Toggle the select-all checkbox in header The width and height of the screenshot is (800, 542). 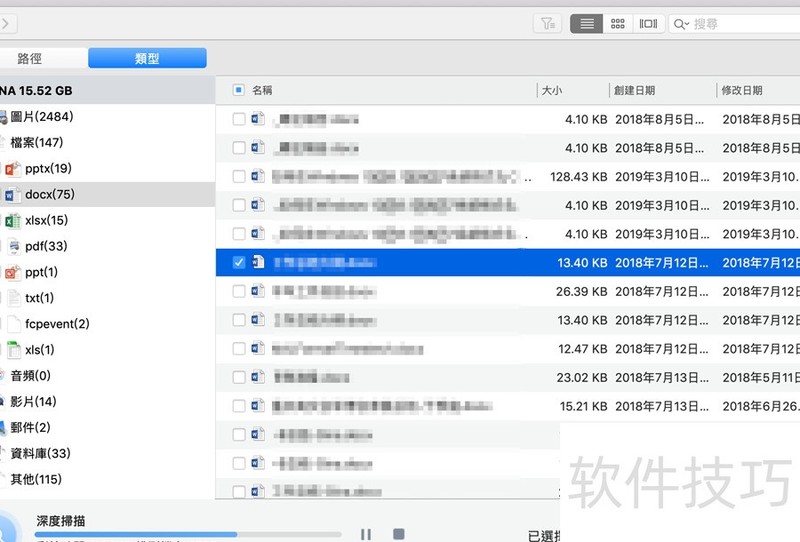click(x=238, y=90)
